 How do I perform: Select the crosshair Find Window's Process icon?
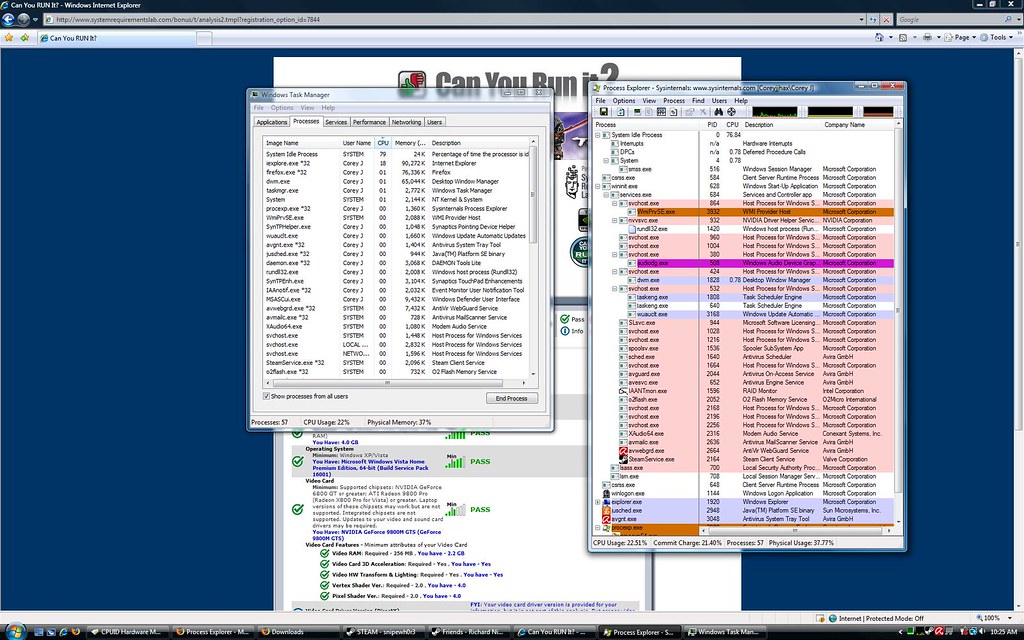(731, 112)
